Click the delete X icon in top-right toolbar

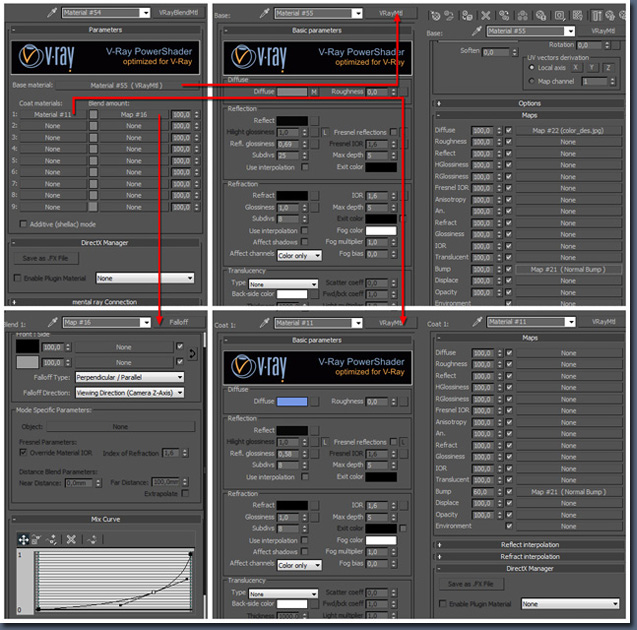pyautogui.click(x=484, y=16)
